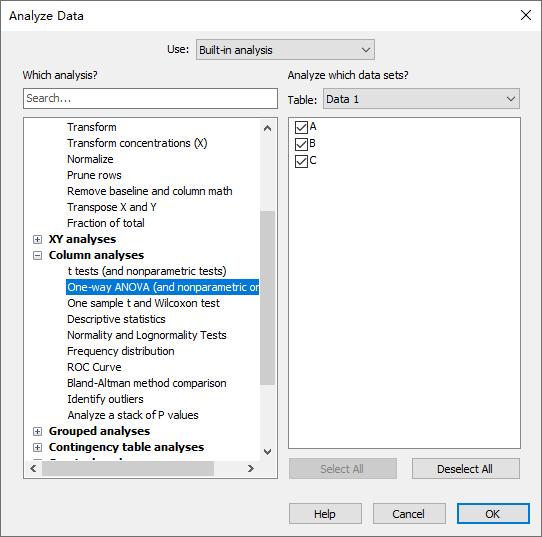Viewport: 542px width, 537px height.
Task: Select Transpose X and Y
Action: [112, 207]
